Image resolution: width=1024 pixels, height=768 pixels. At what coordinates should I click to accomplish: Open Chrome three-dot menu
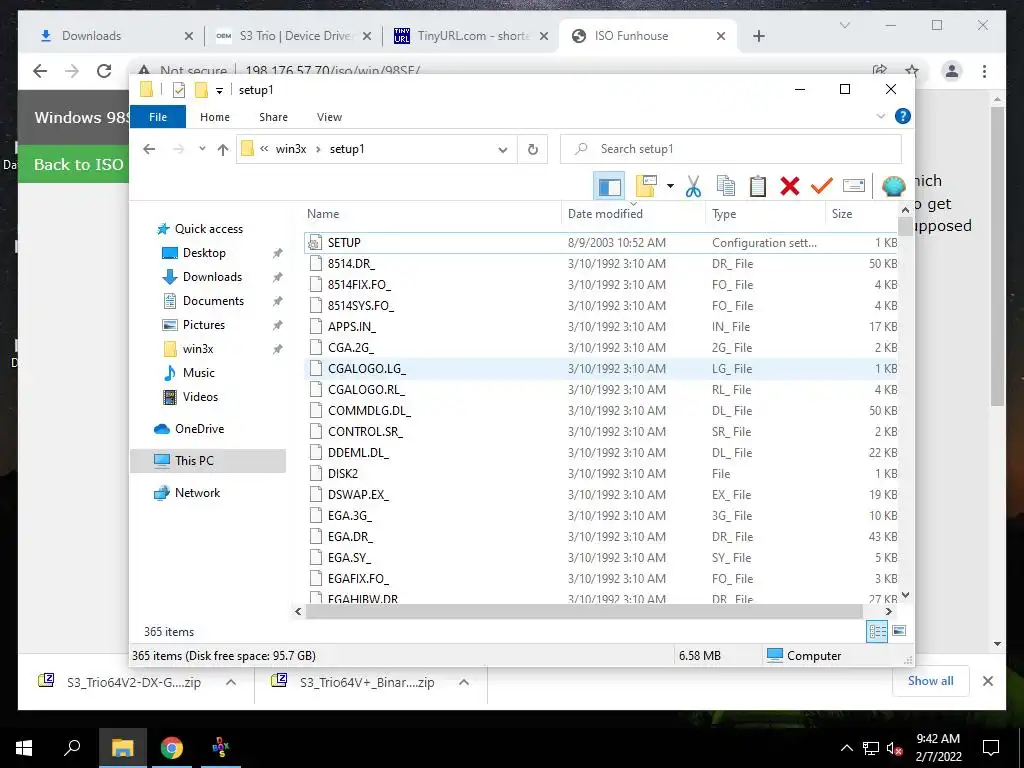[984, 71]
